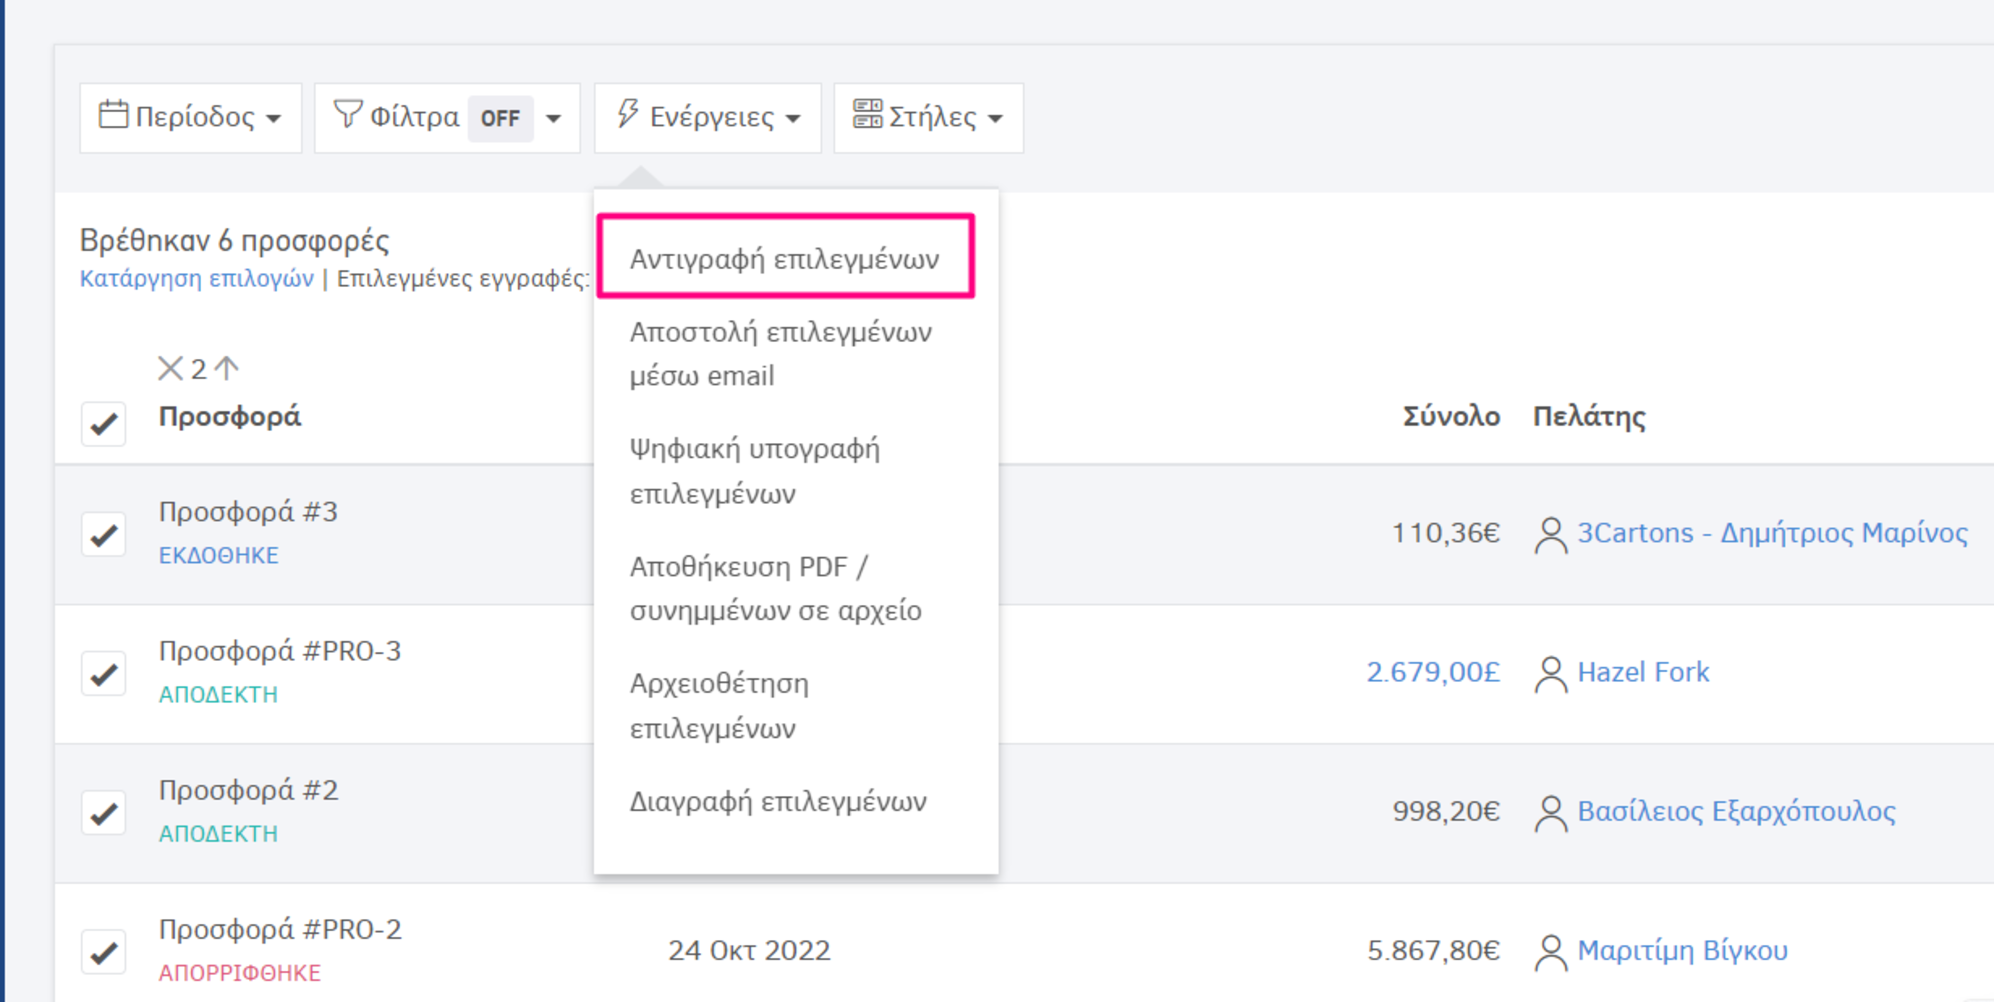Open customer Βασίλειος Εξαρχόπουλος link
The height and width of the screenshot is (1002, 1994).
[1736, 811]
